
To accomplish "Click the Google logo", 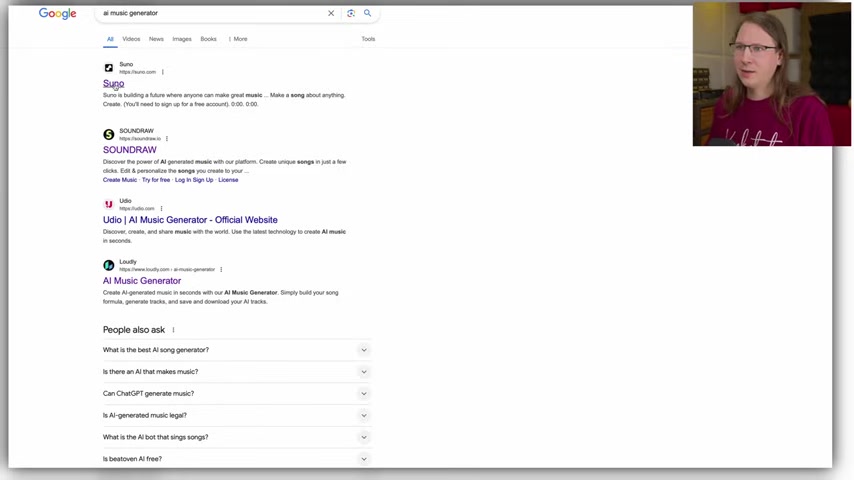I will [57, 14].
